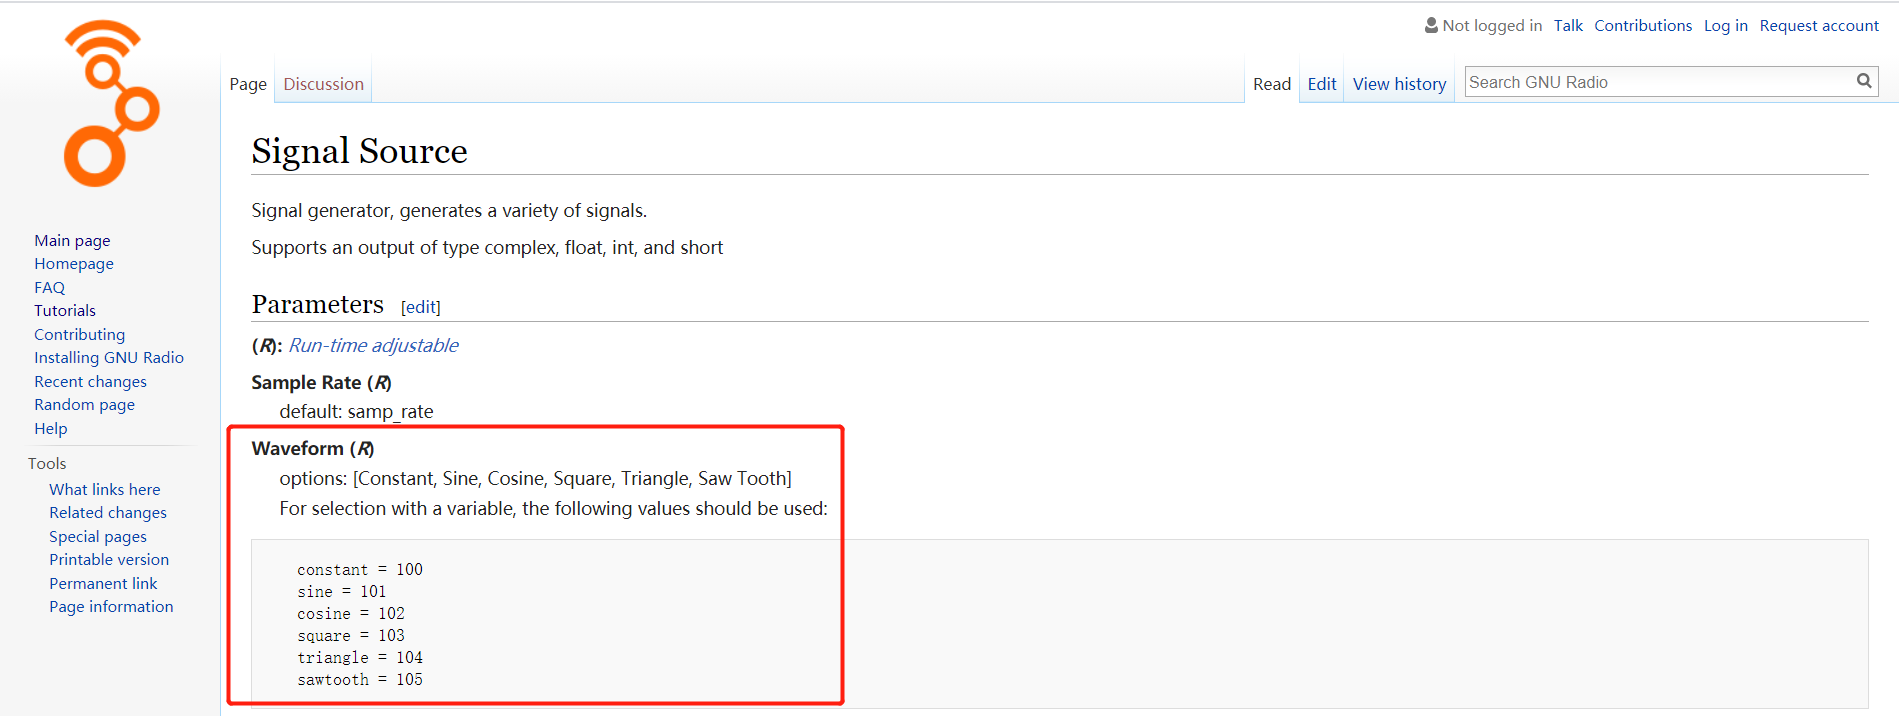Edit the Parameters section via [edit]
This screenshot has width=1899, height=716.
[420, 307]
